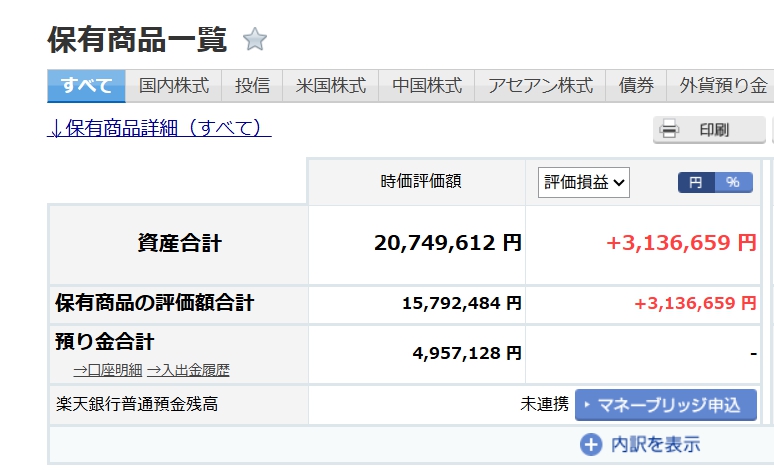The image size is (774, 473).
Task: Click the 預り金合計 amount 4,957,128 円
Action: [467, 353]
